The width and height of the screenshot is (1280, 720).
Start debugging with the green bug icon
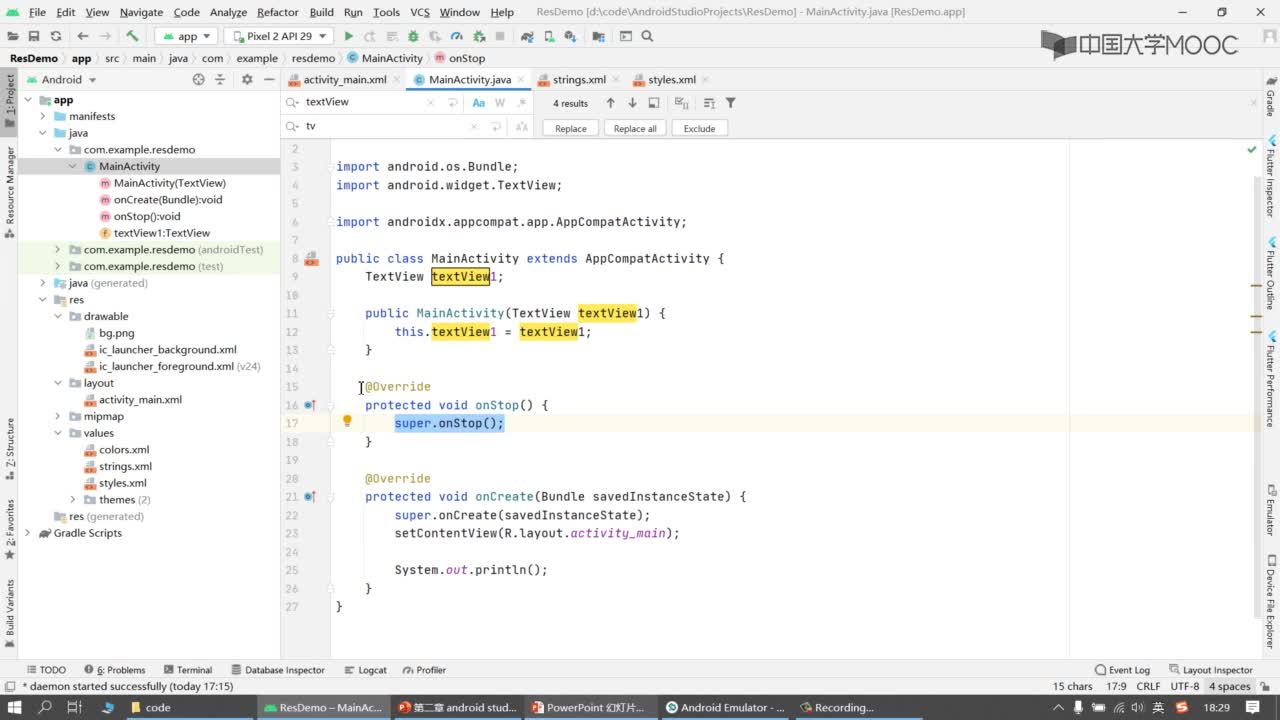[x=412, y=36]
